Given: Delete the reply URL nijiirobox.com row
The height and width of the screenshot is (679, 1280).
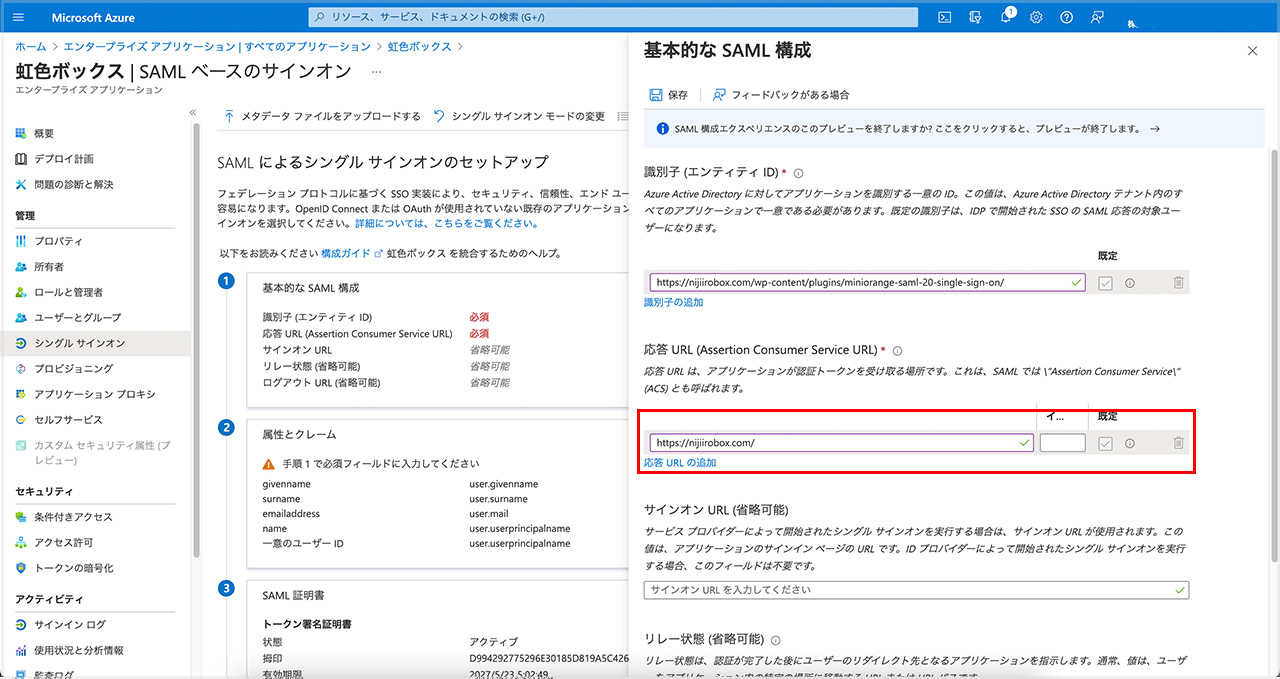Looking at the screenshot, I should [1178, 443].
